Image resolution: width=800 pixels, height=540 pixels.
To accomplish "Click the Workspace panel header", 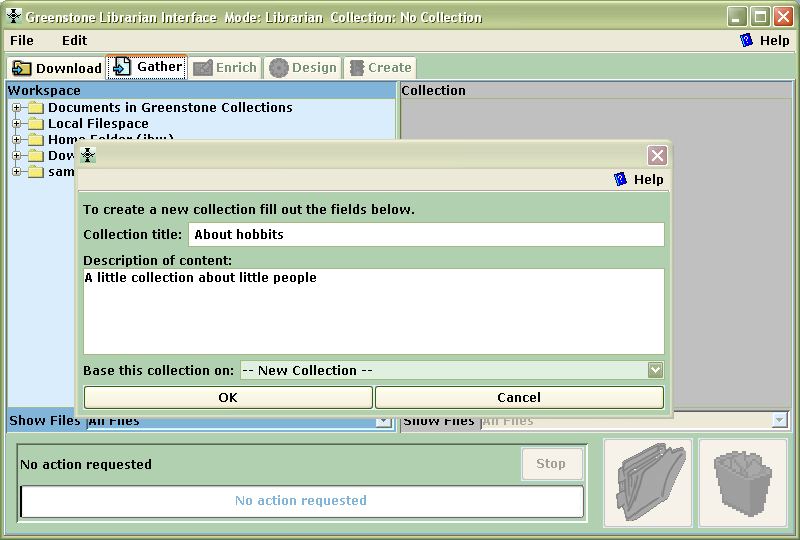I will click(202, 90).
